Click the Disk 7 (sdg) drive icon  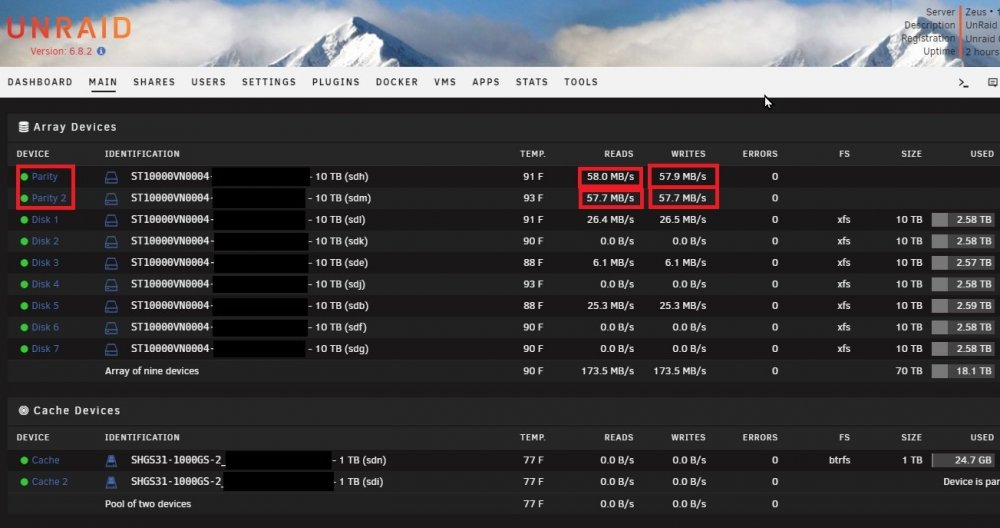tap(112, 349)
